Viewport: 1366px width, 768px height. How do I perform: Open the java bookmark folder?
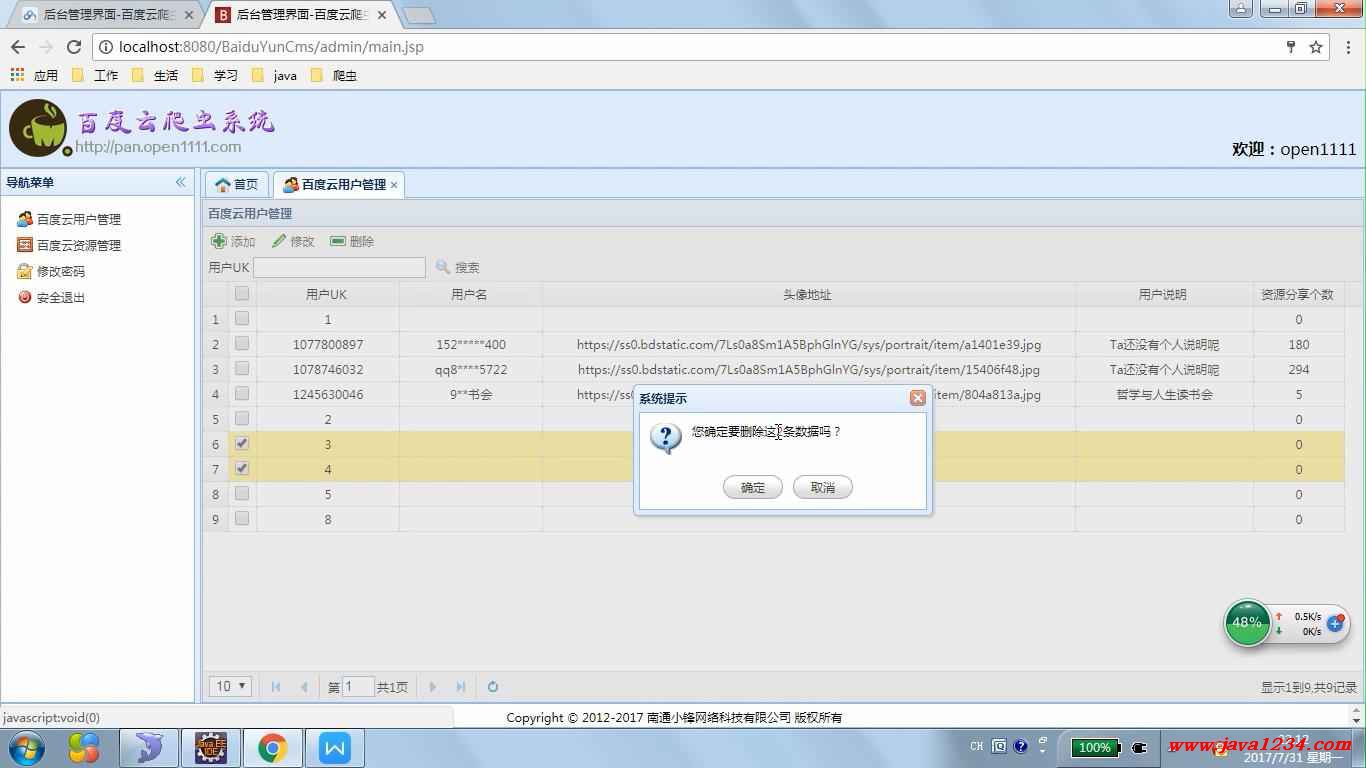click(275, 75)
